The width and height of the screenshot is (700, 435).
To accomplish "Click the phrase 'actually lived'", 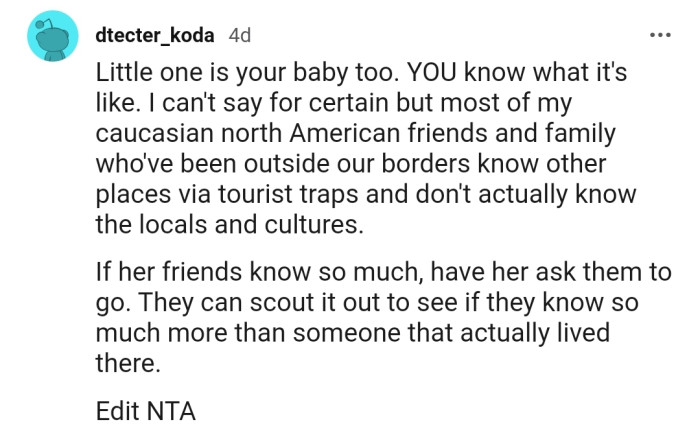I will [x=535, y=333].
